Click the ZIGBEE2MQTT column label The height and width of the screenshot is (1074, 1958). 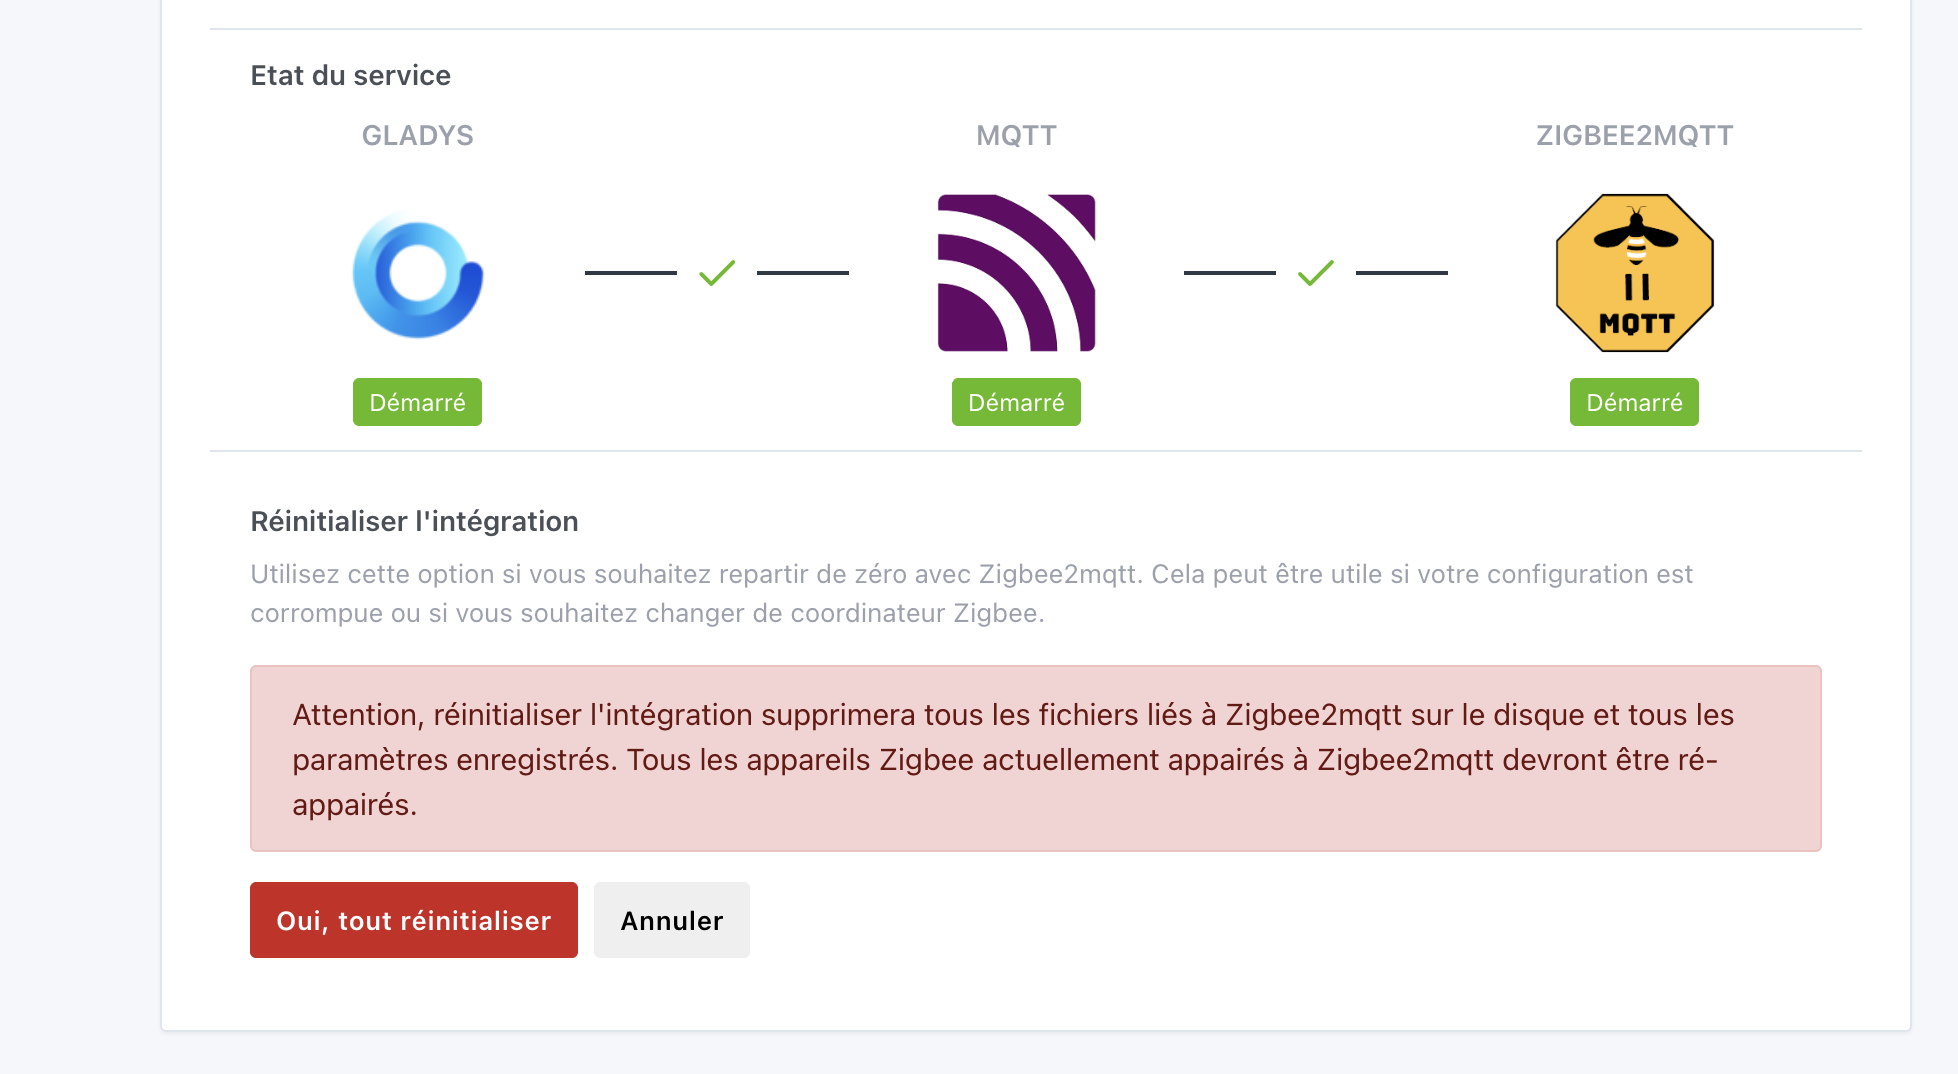click(1634, 135)
